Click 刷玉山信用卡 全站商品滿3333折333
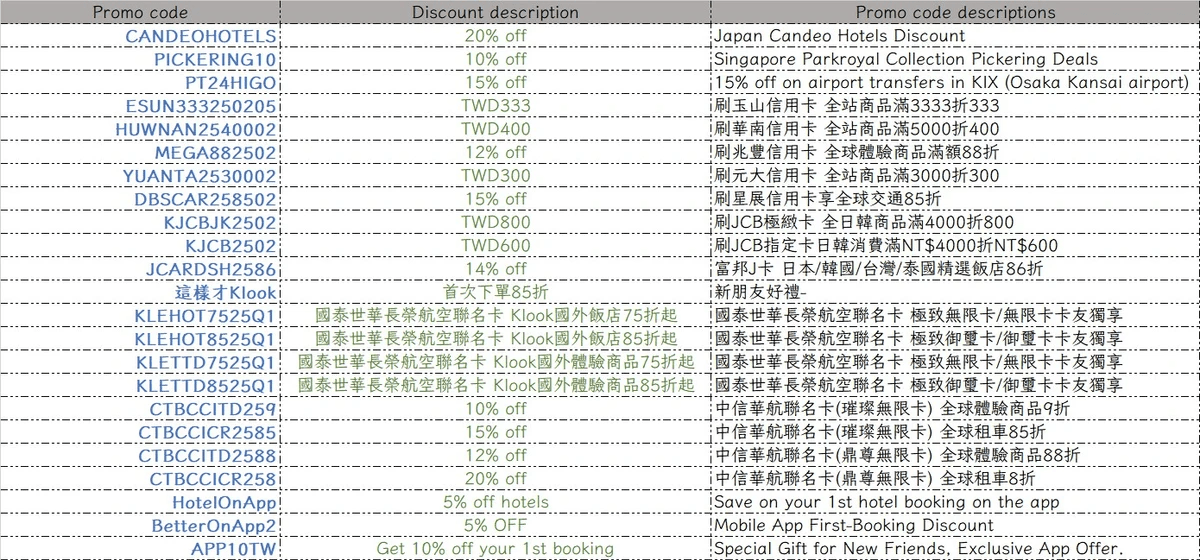This screenshot has height=560, width=1200. tap(856, 106)
